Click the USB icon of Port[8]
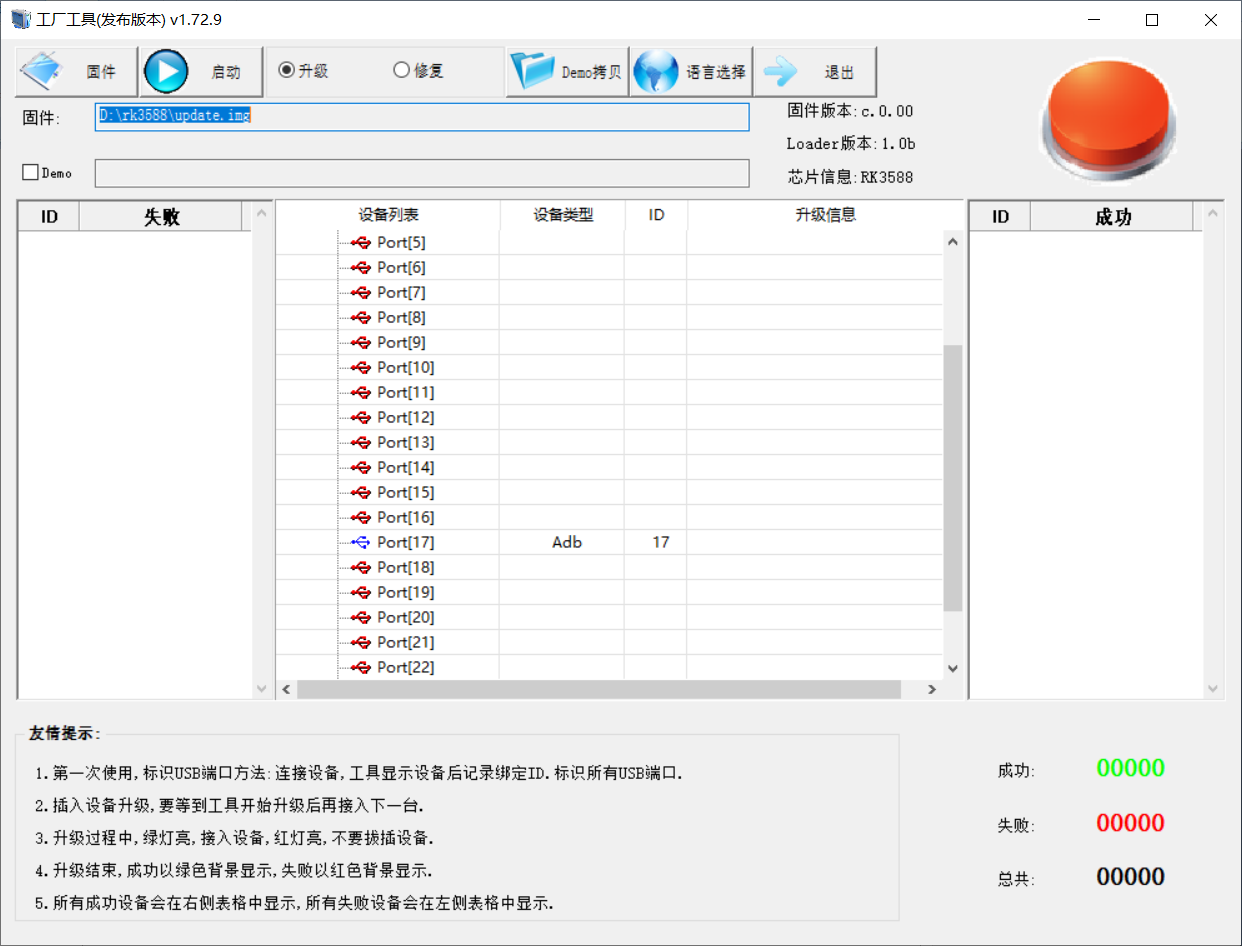Screen dimensions: 1242x946 (x=361, y=317)
